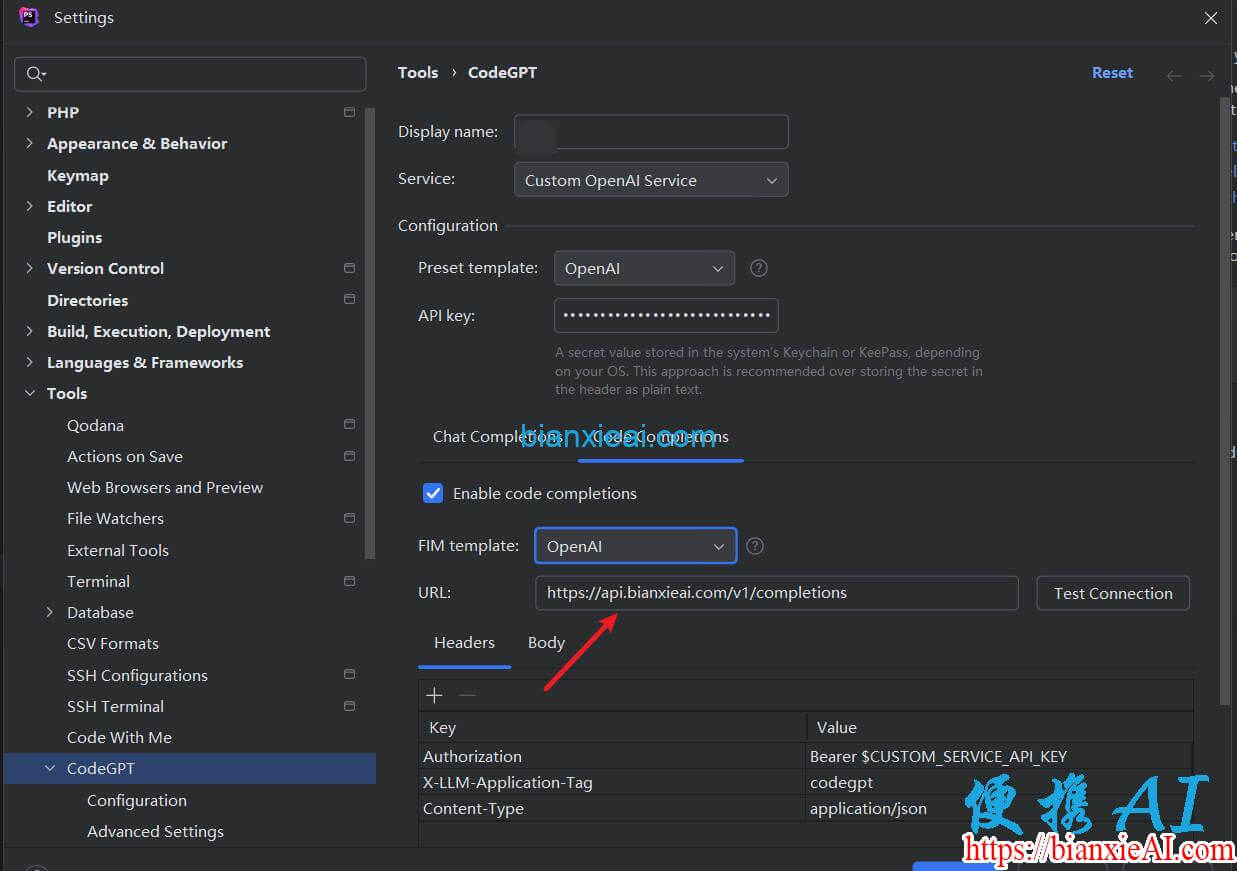The width and height of the screenshot is (1237, 871).
Task: Click the back navigation arrow near Reset
Action: click(x=1174, y=75)
